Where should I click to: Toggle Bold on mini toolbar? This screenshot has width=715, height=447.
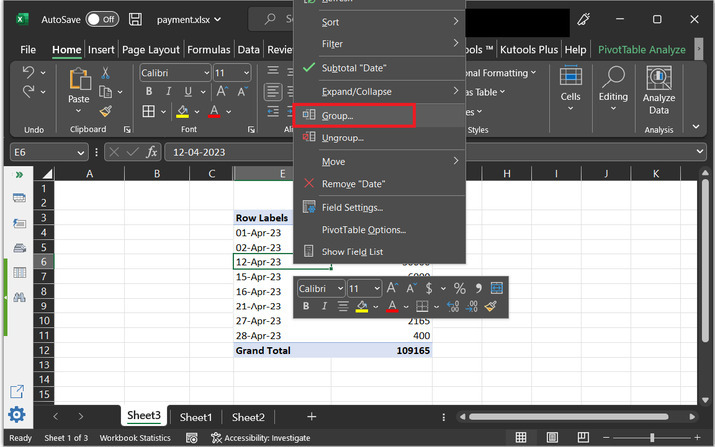coord(306,306)
